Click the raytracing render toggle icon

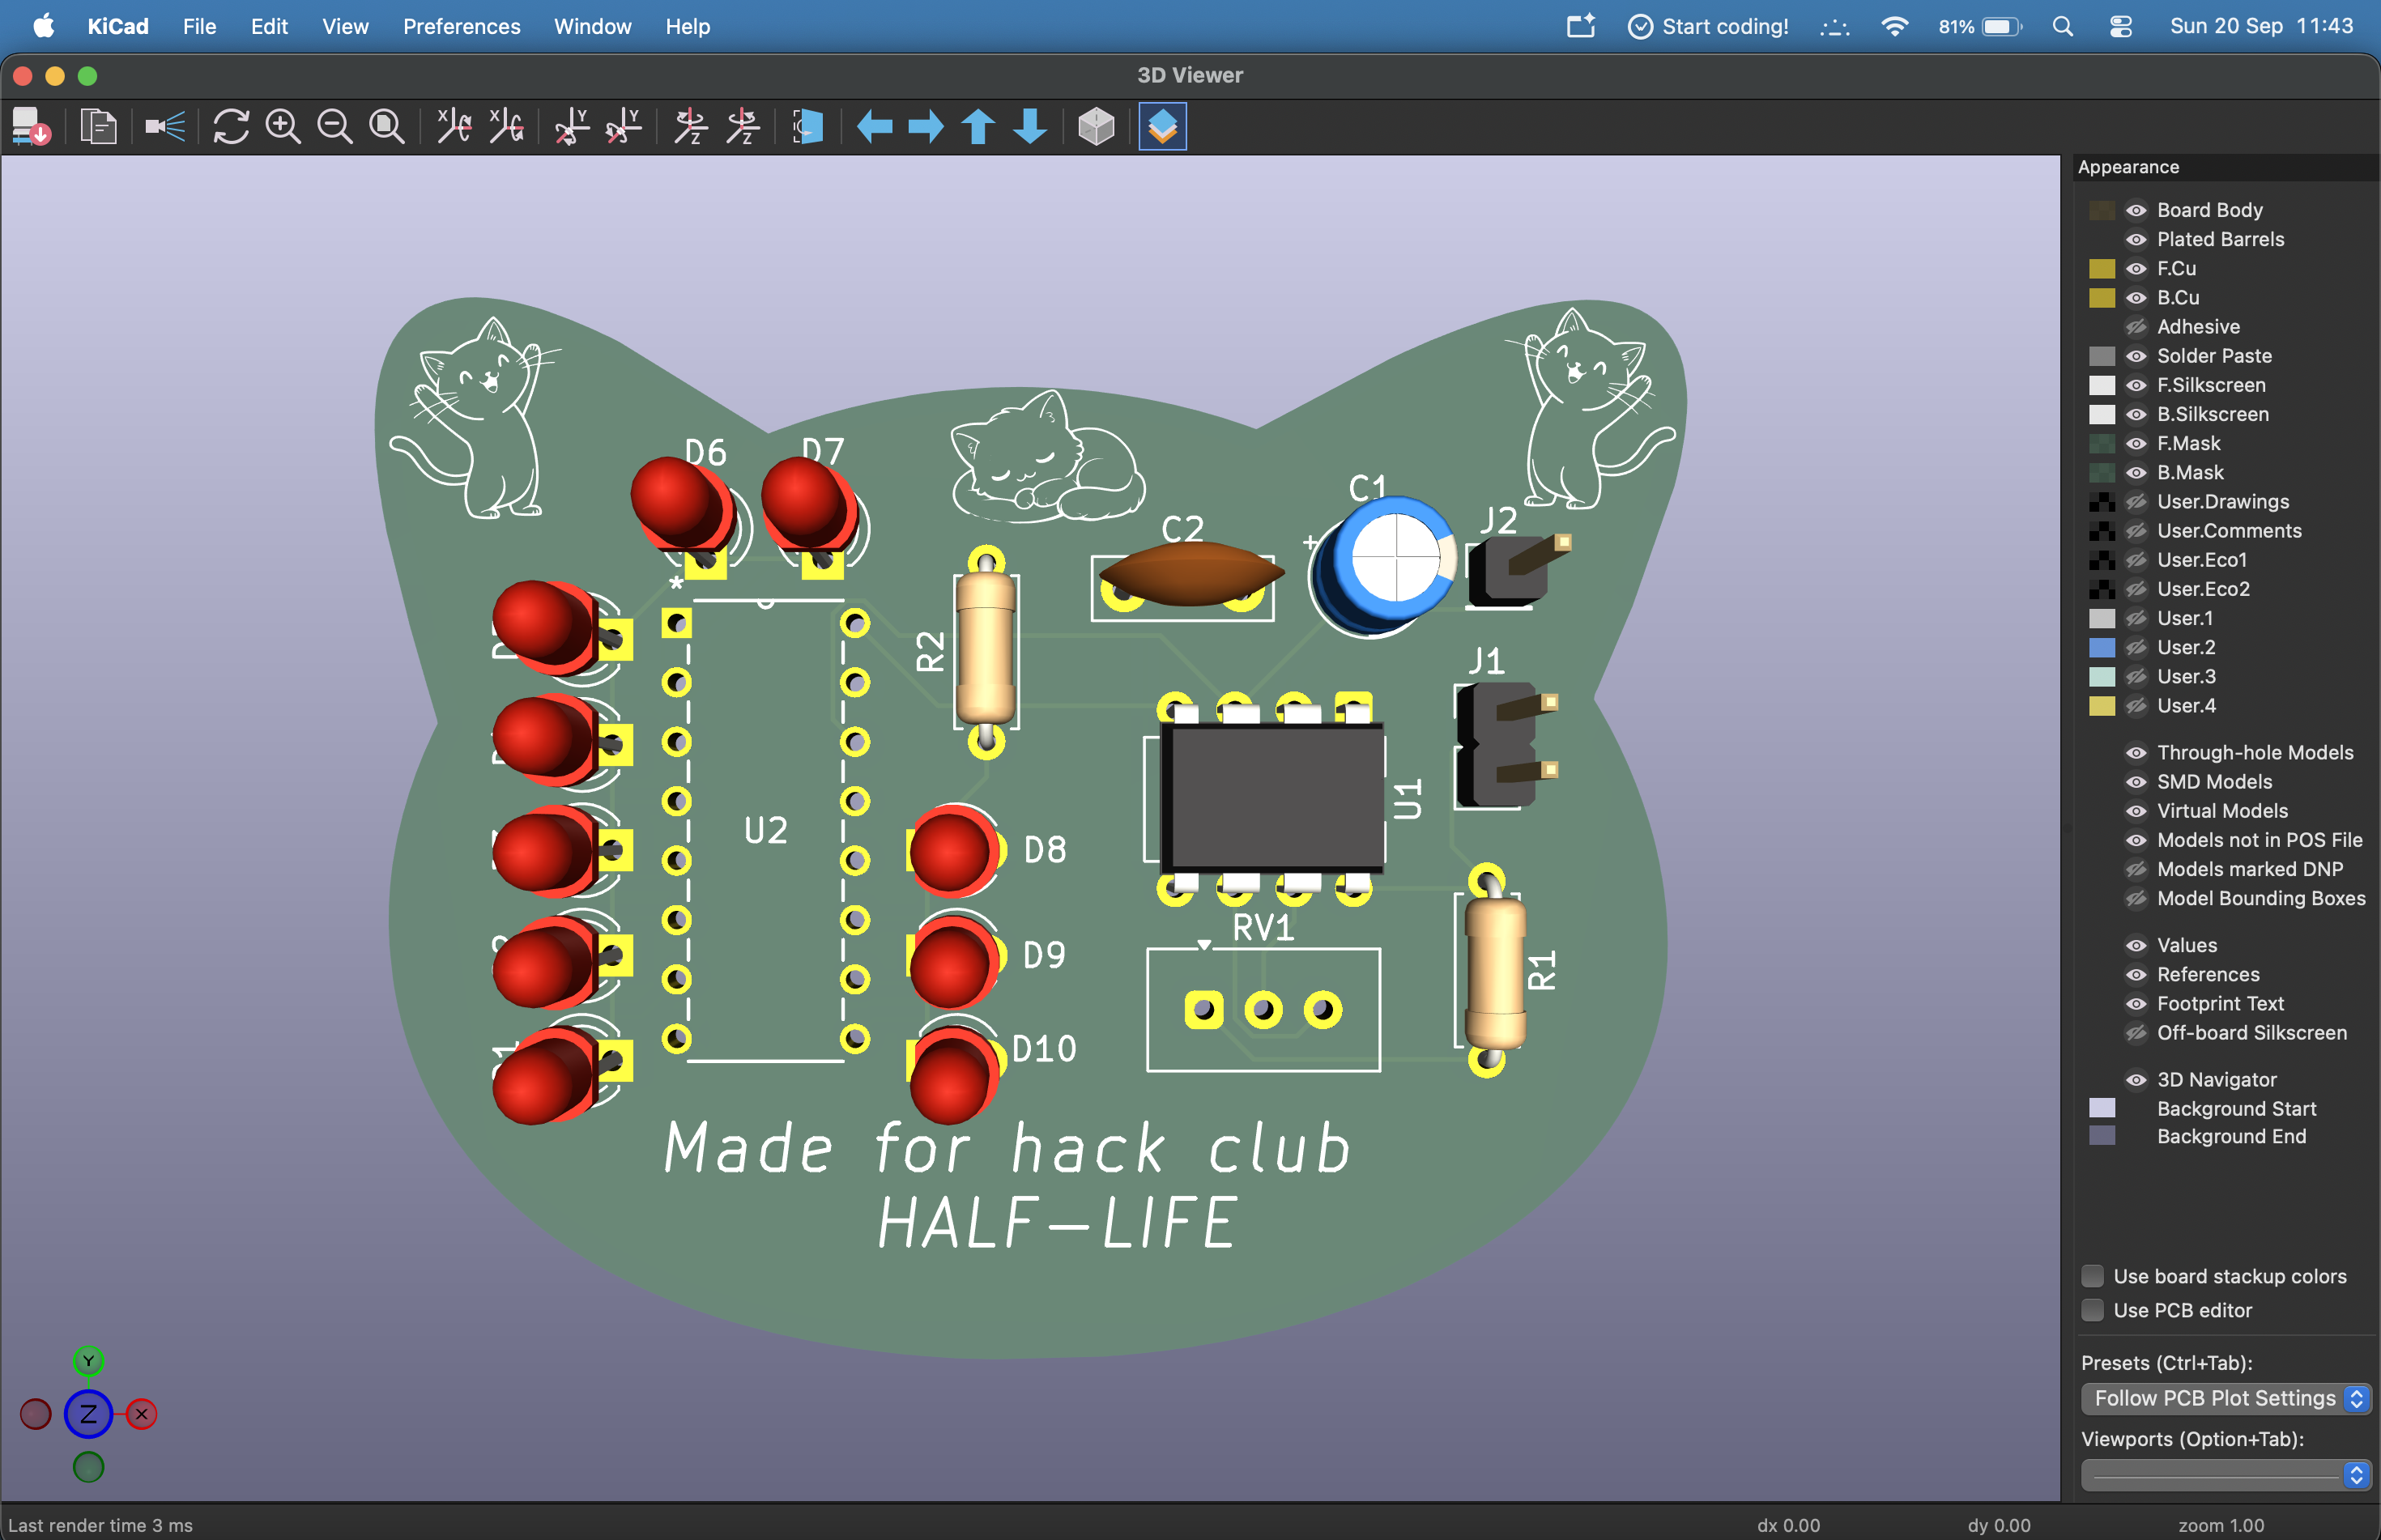[x=165, y=127]
